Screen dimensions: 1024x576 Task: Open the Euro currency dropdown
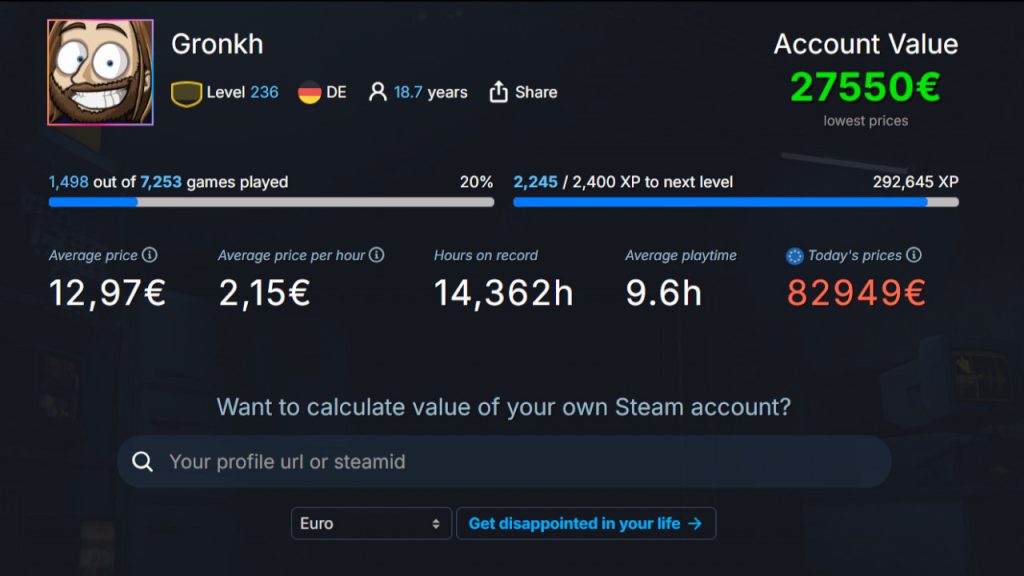click(371, 523)
